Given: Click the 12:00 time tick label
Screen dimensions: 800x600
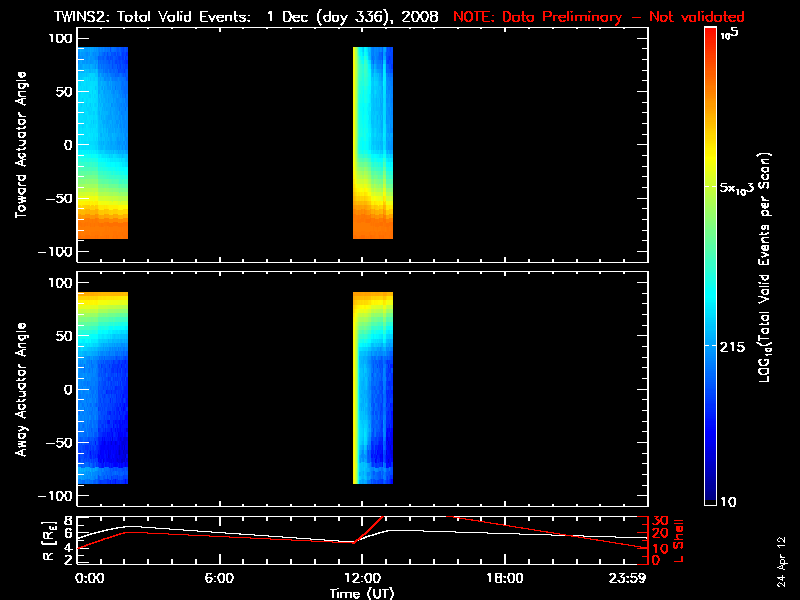Looking at the screenshot, I should pyautogui.click(x=361, y=578).
